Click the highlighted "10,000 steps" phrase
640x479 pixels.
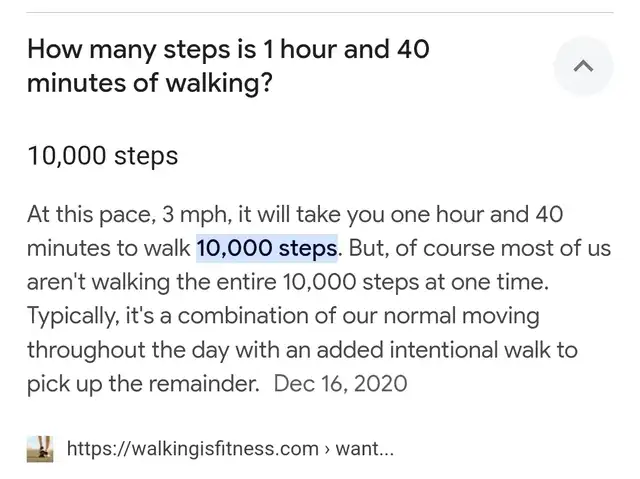(x=267, y=248)
